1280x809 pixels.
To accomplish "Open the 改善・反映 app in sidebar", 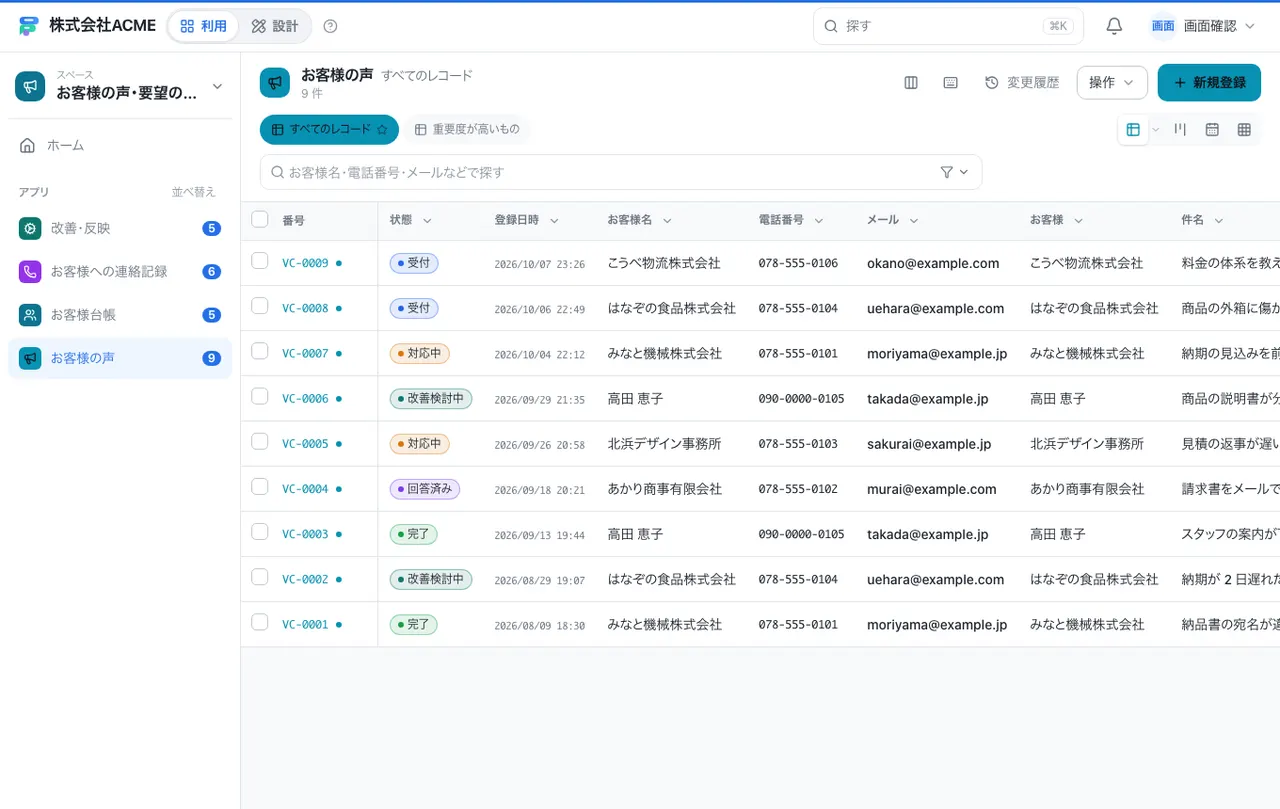I will click(120, 228).
